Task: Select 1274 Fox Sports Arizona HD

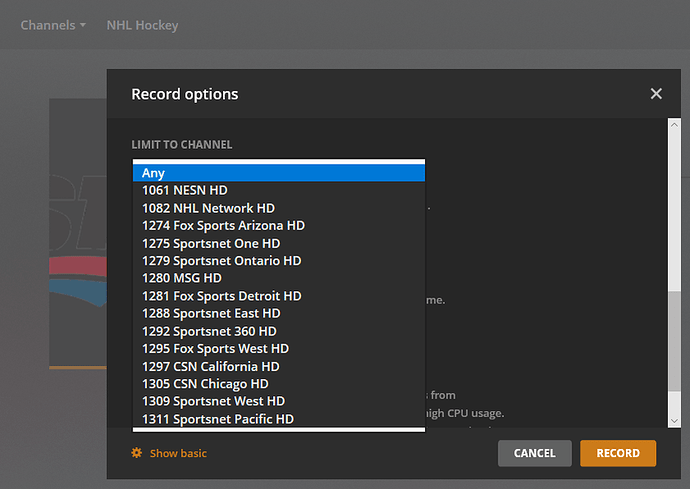Action: click(279, 226)
